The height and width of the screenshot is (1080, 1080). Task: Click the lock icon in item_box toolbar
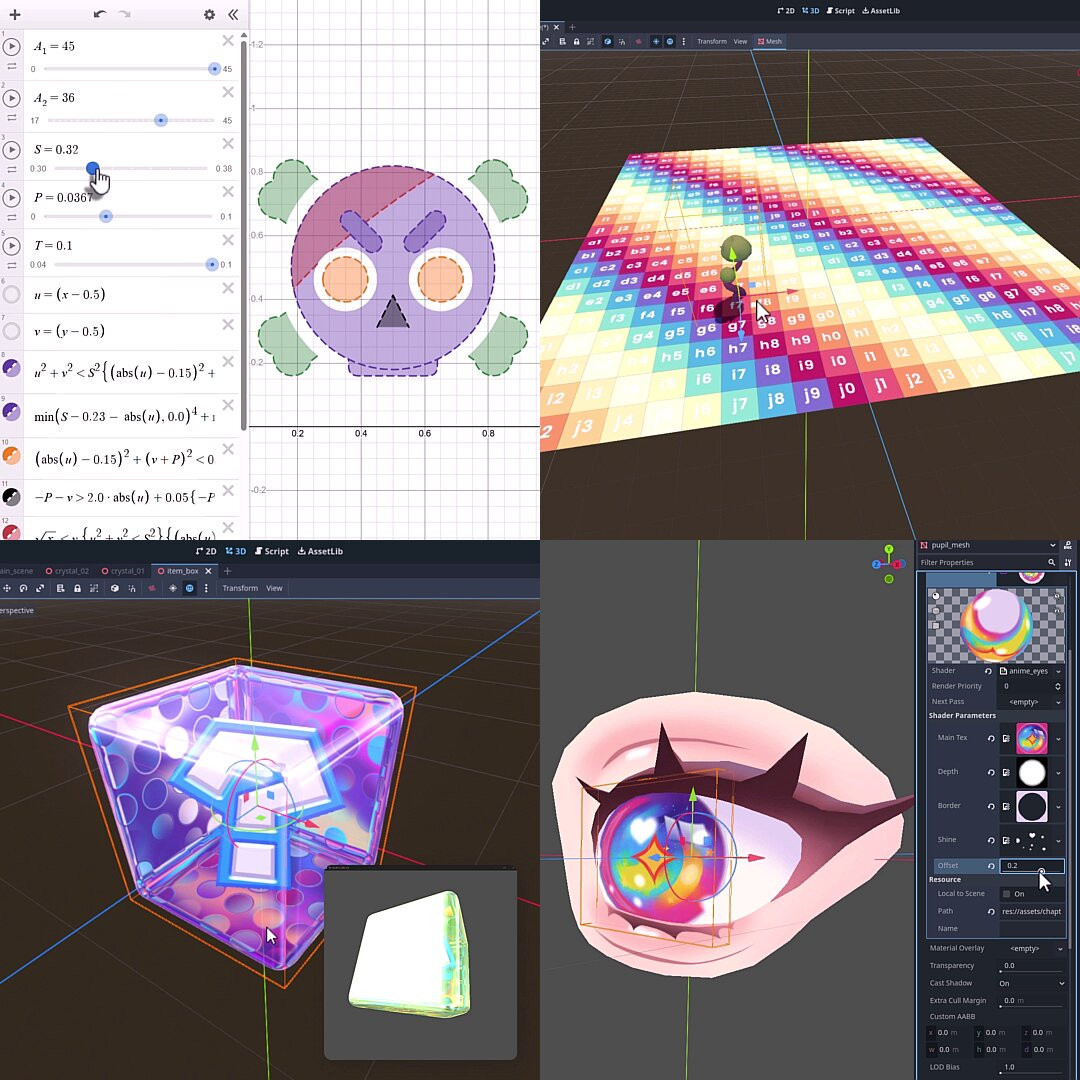coord(77,588)
